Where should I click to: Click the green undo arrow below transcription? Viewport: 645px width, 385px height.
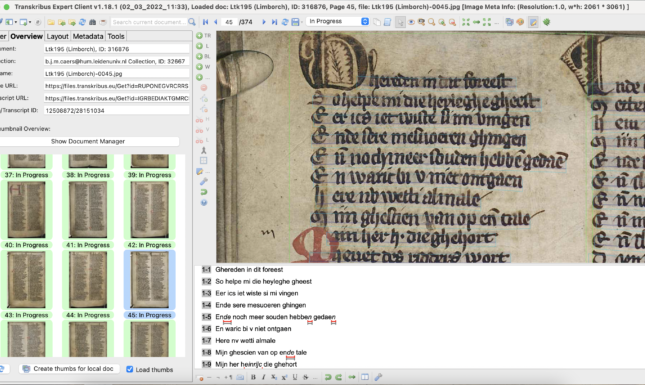click(328, 377)
